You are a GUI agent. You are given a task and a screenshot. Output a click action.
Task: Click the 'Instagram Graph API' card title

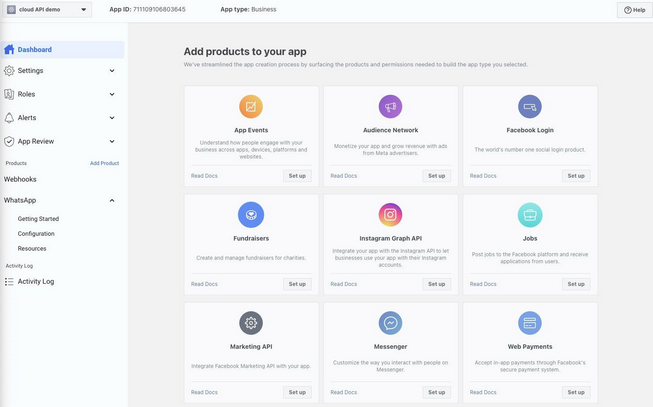(x=390, y=238)
